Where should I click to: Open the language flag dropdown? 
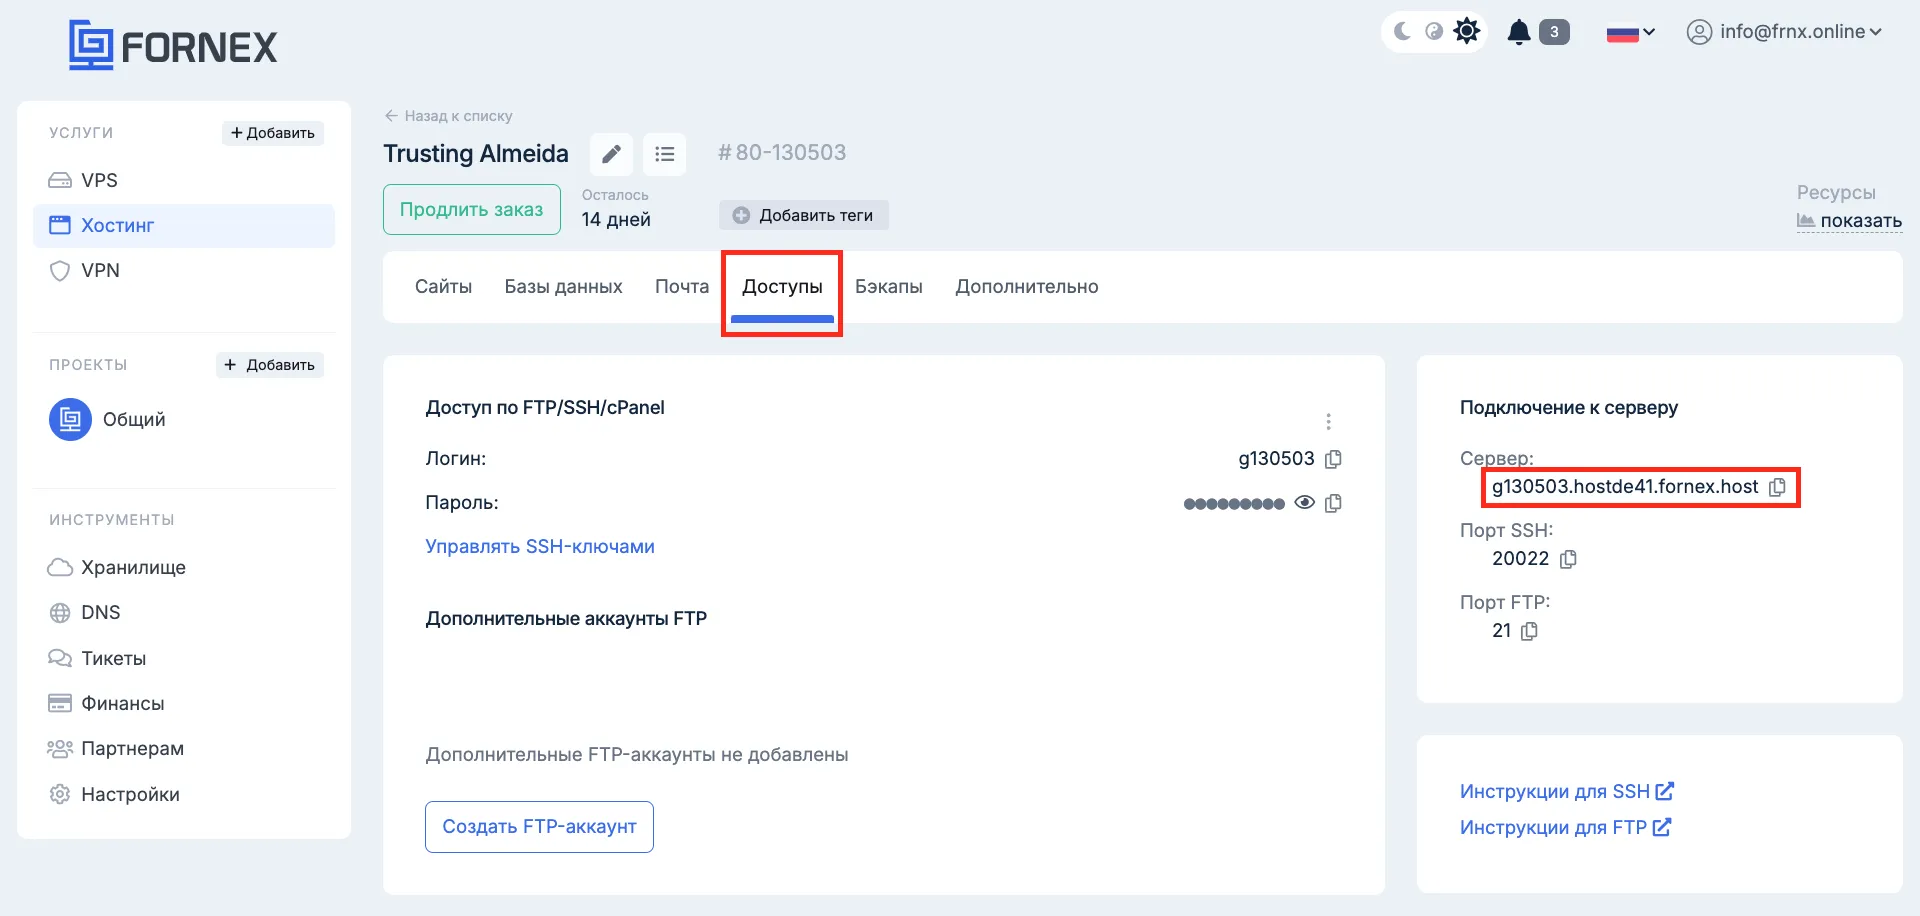(1630, 33)
